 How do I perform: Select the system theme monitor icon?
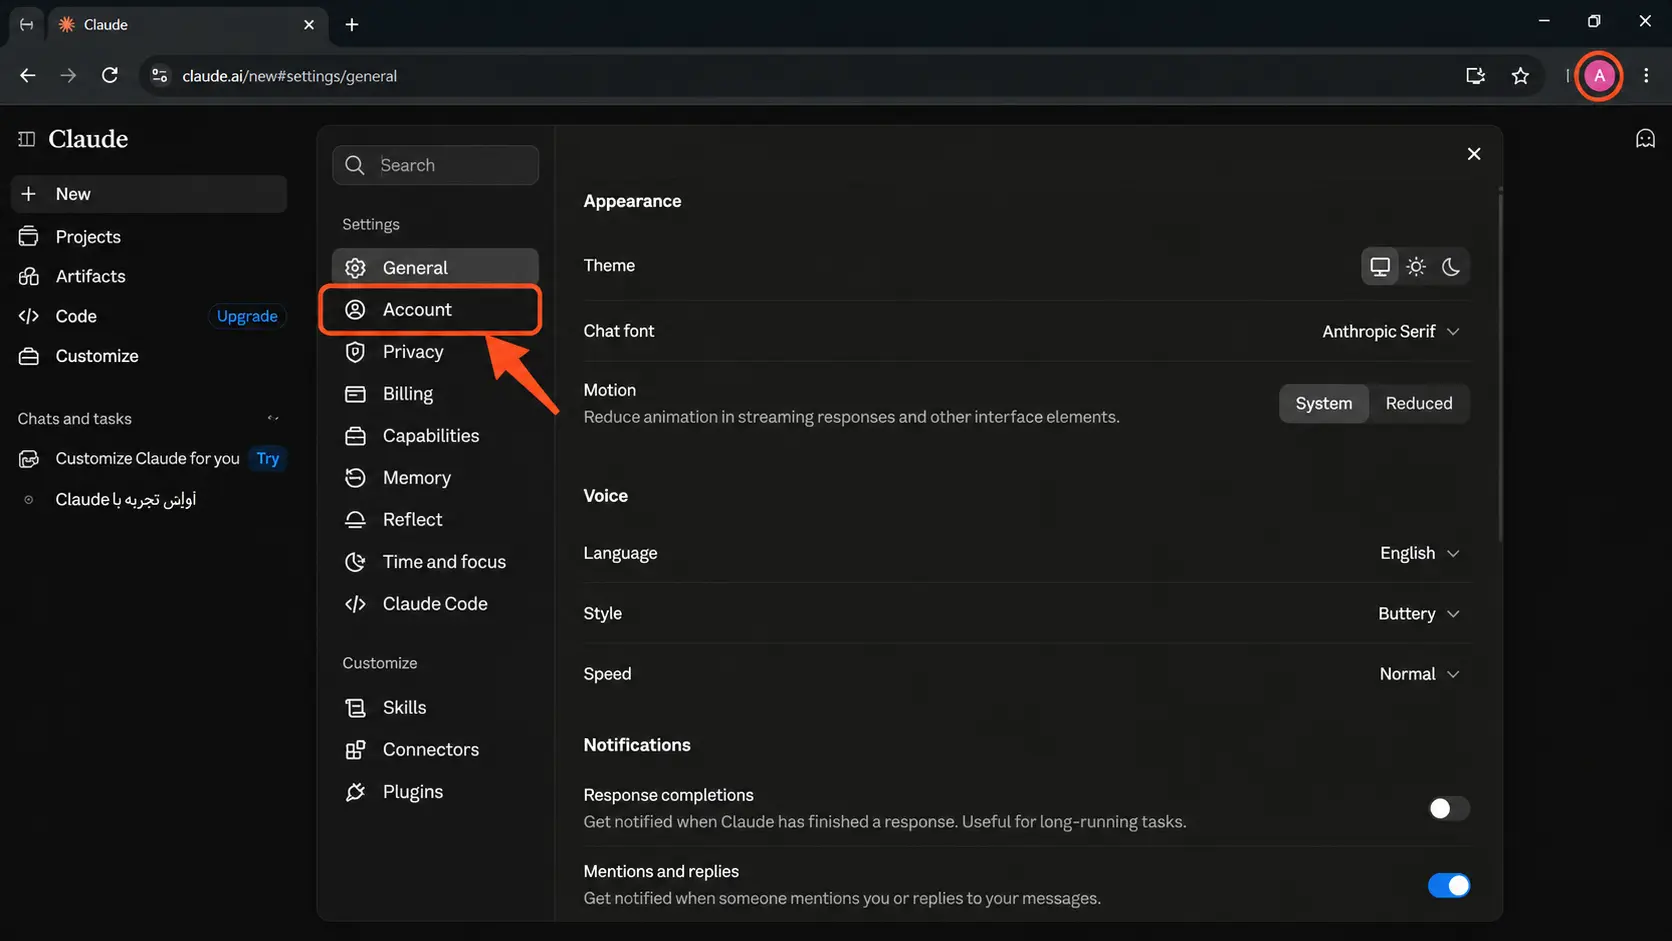pyautogui.click(x=1380, y=267)
